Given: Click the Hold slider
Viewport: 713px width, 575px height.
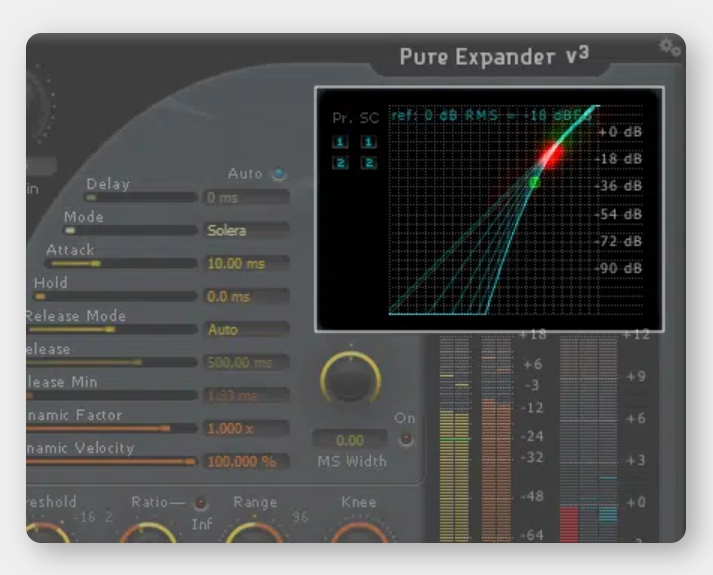Looking at the screenshot, I should [x=115, y=296].
